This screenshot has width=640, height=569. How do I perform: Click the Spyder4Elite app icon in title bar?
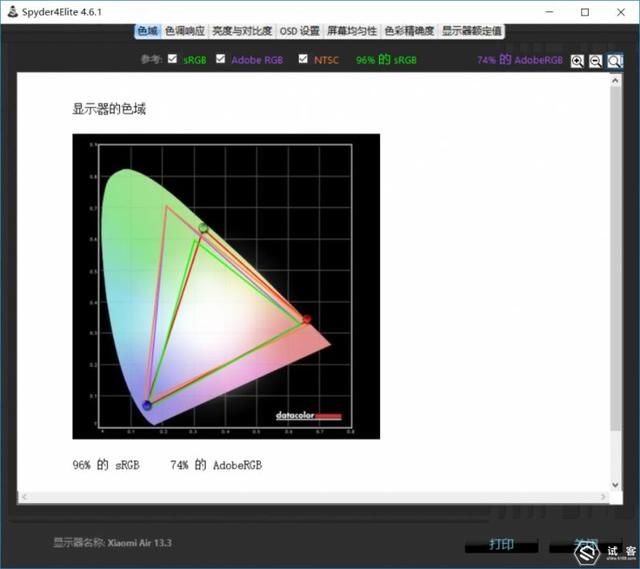(x=13, y=12)
